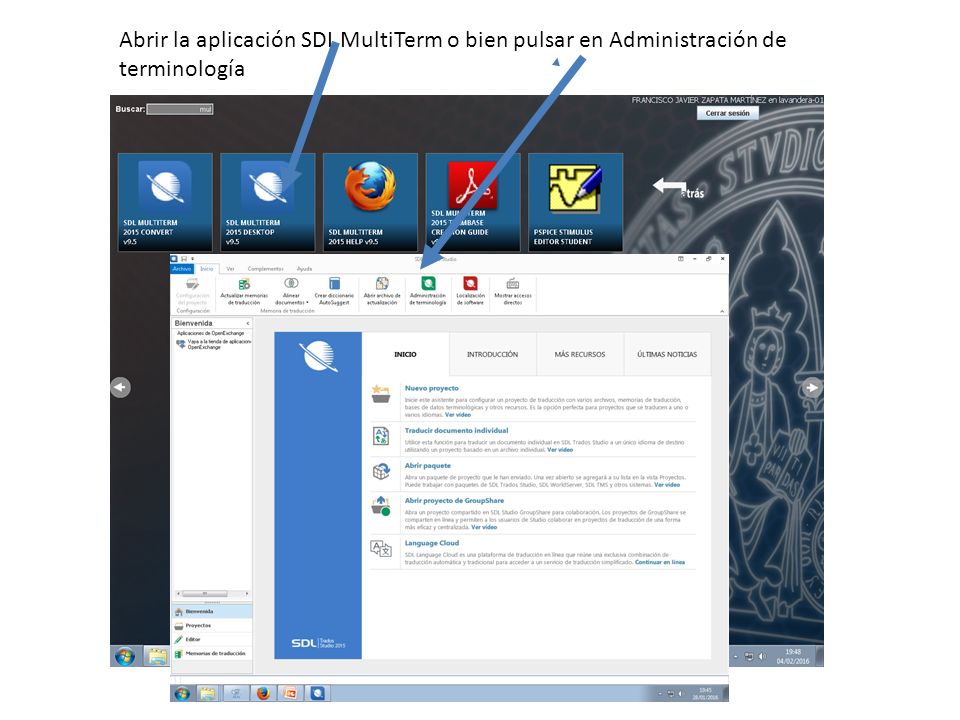
Task: Open MultiTerm Termbase Creation Guide PDF tile
Action: pos(473,202)
